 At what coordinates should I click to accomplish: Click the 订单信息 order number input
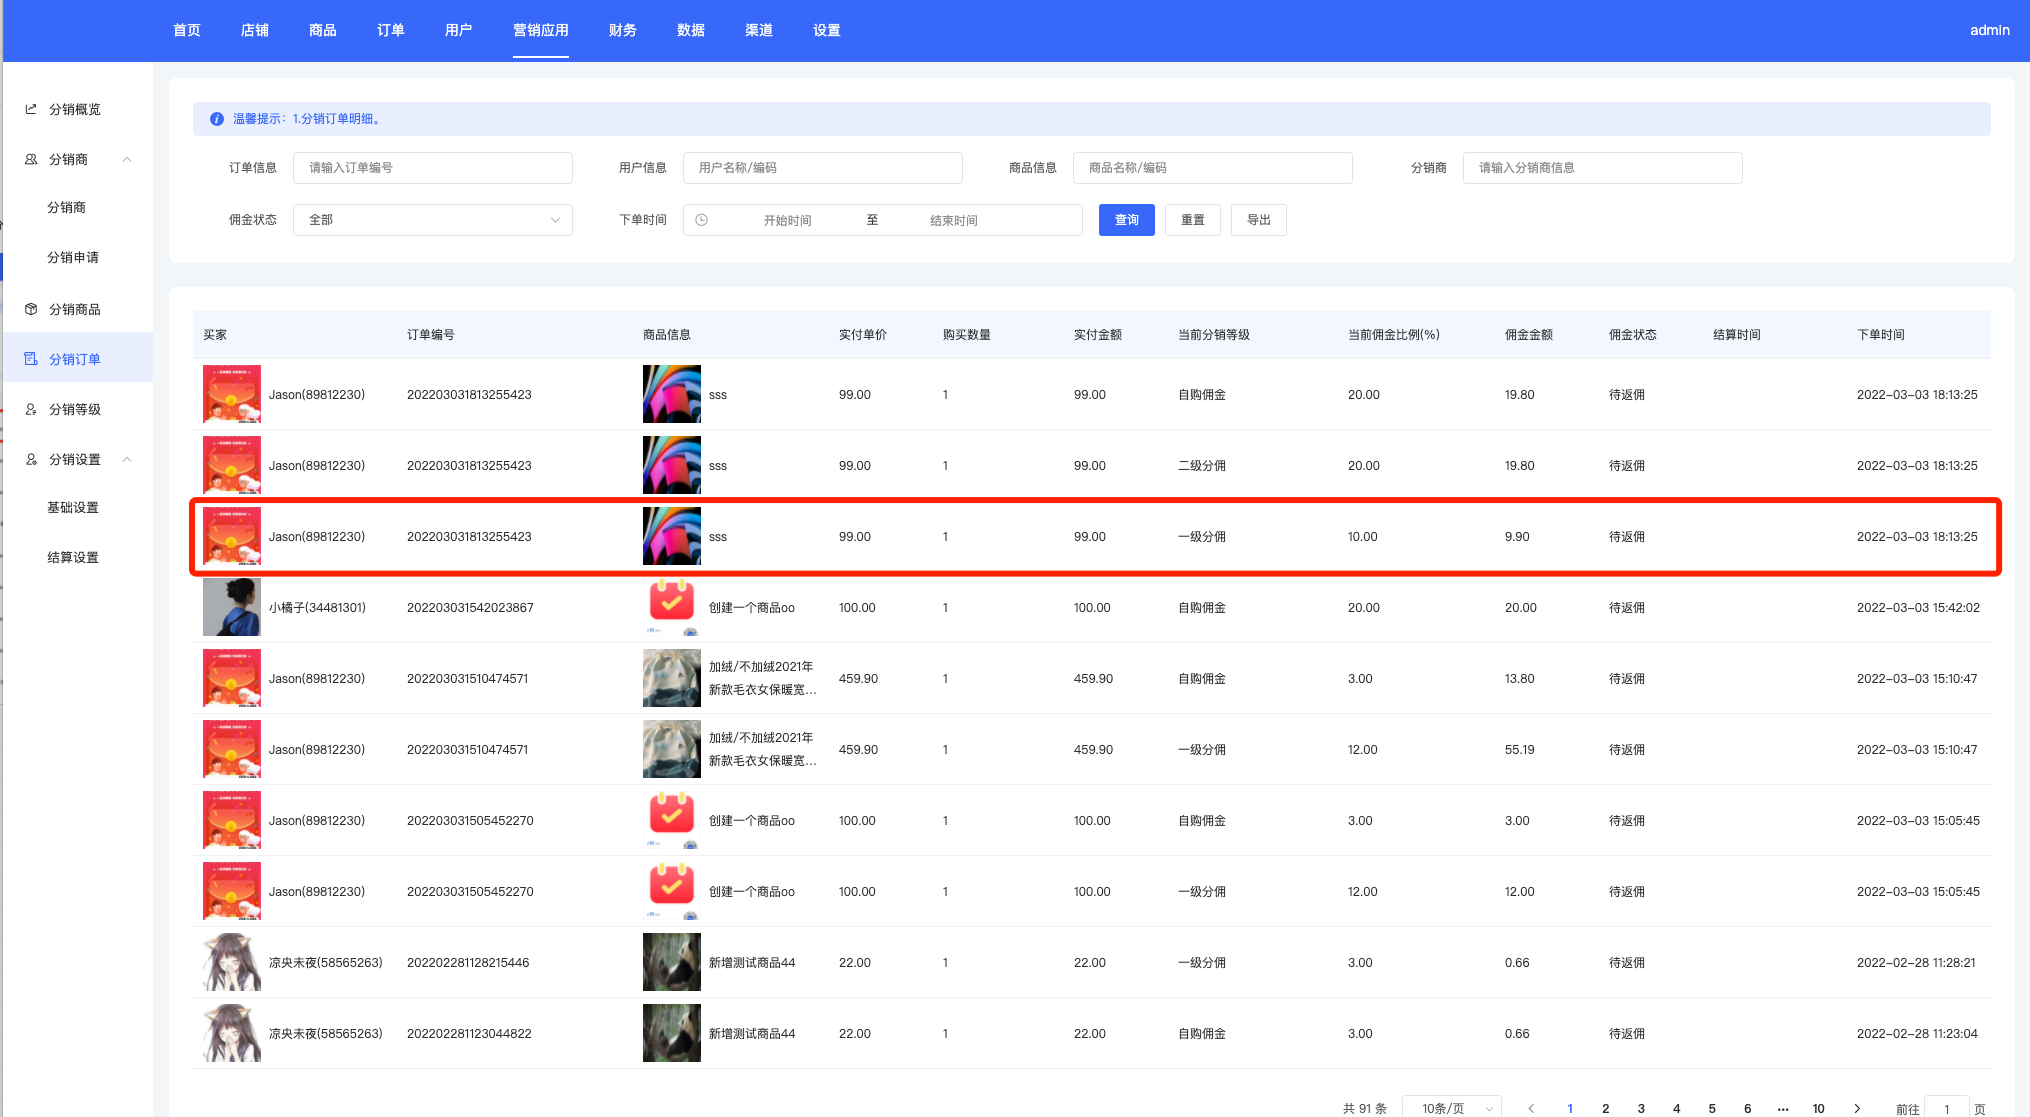pyautogui.click(x=432, y=168)
